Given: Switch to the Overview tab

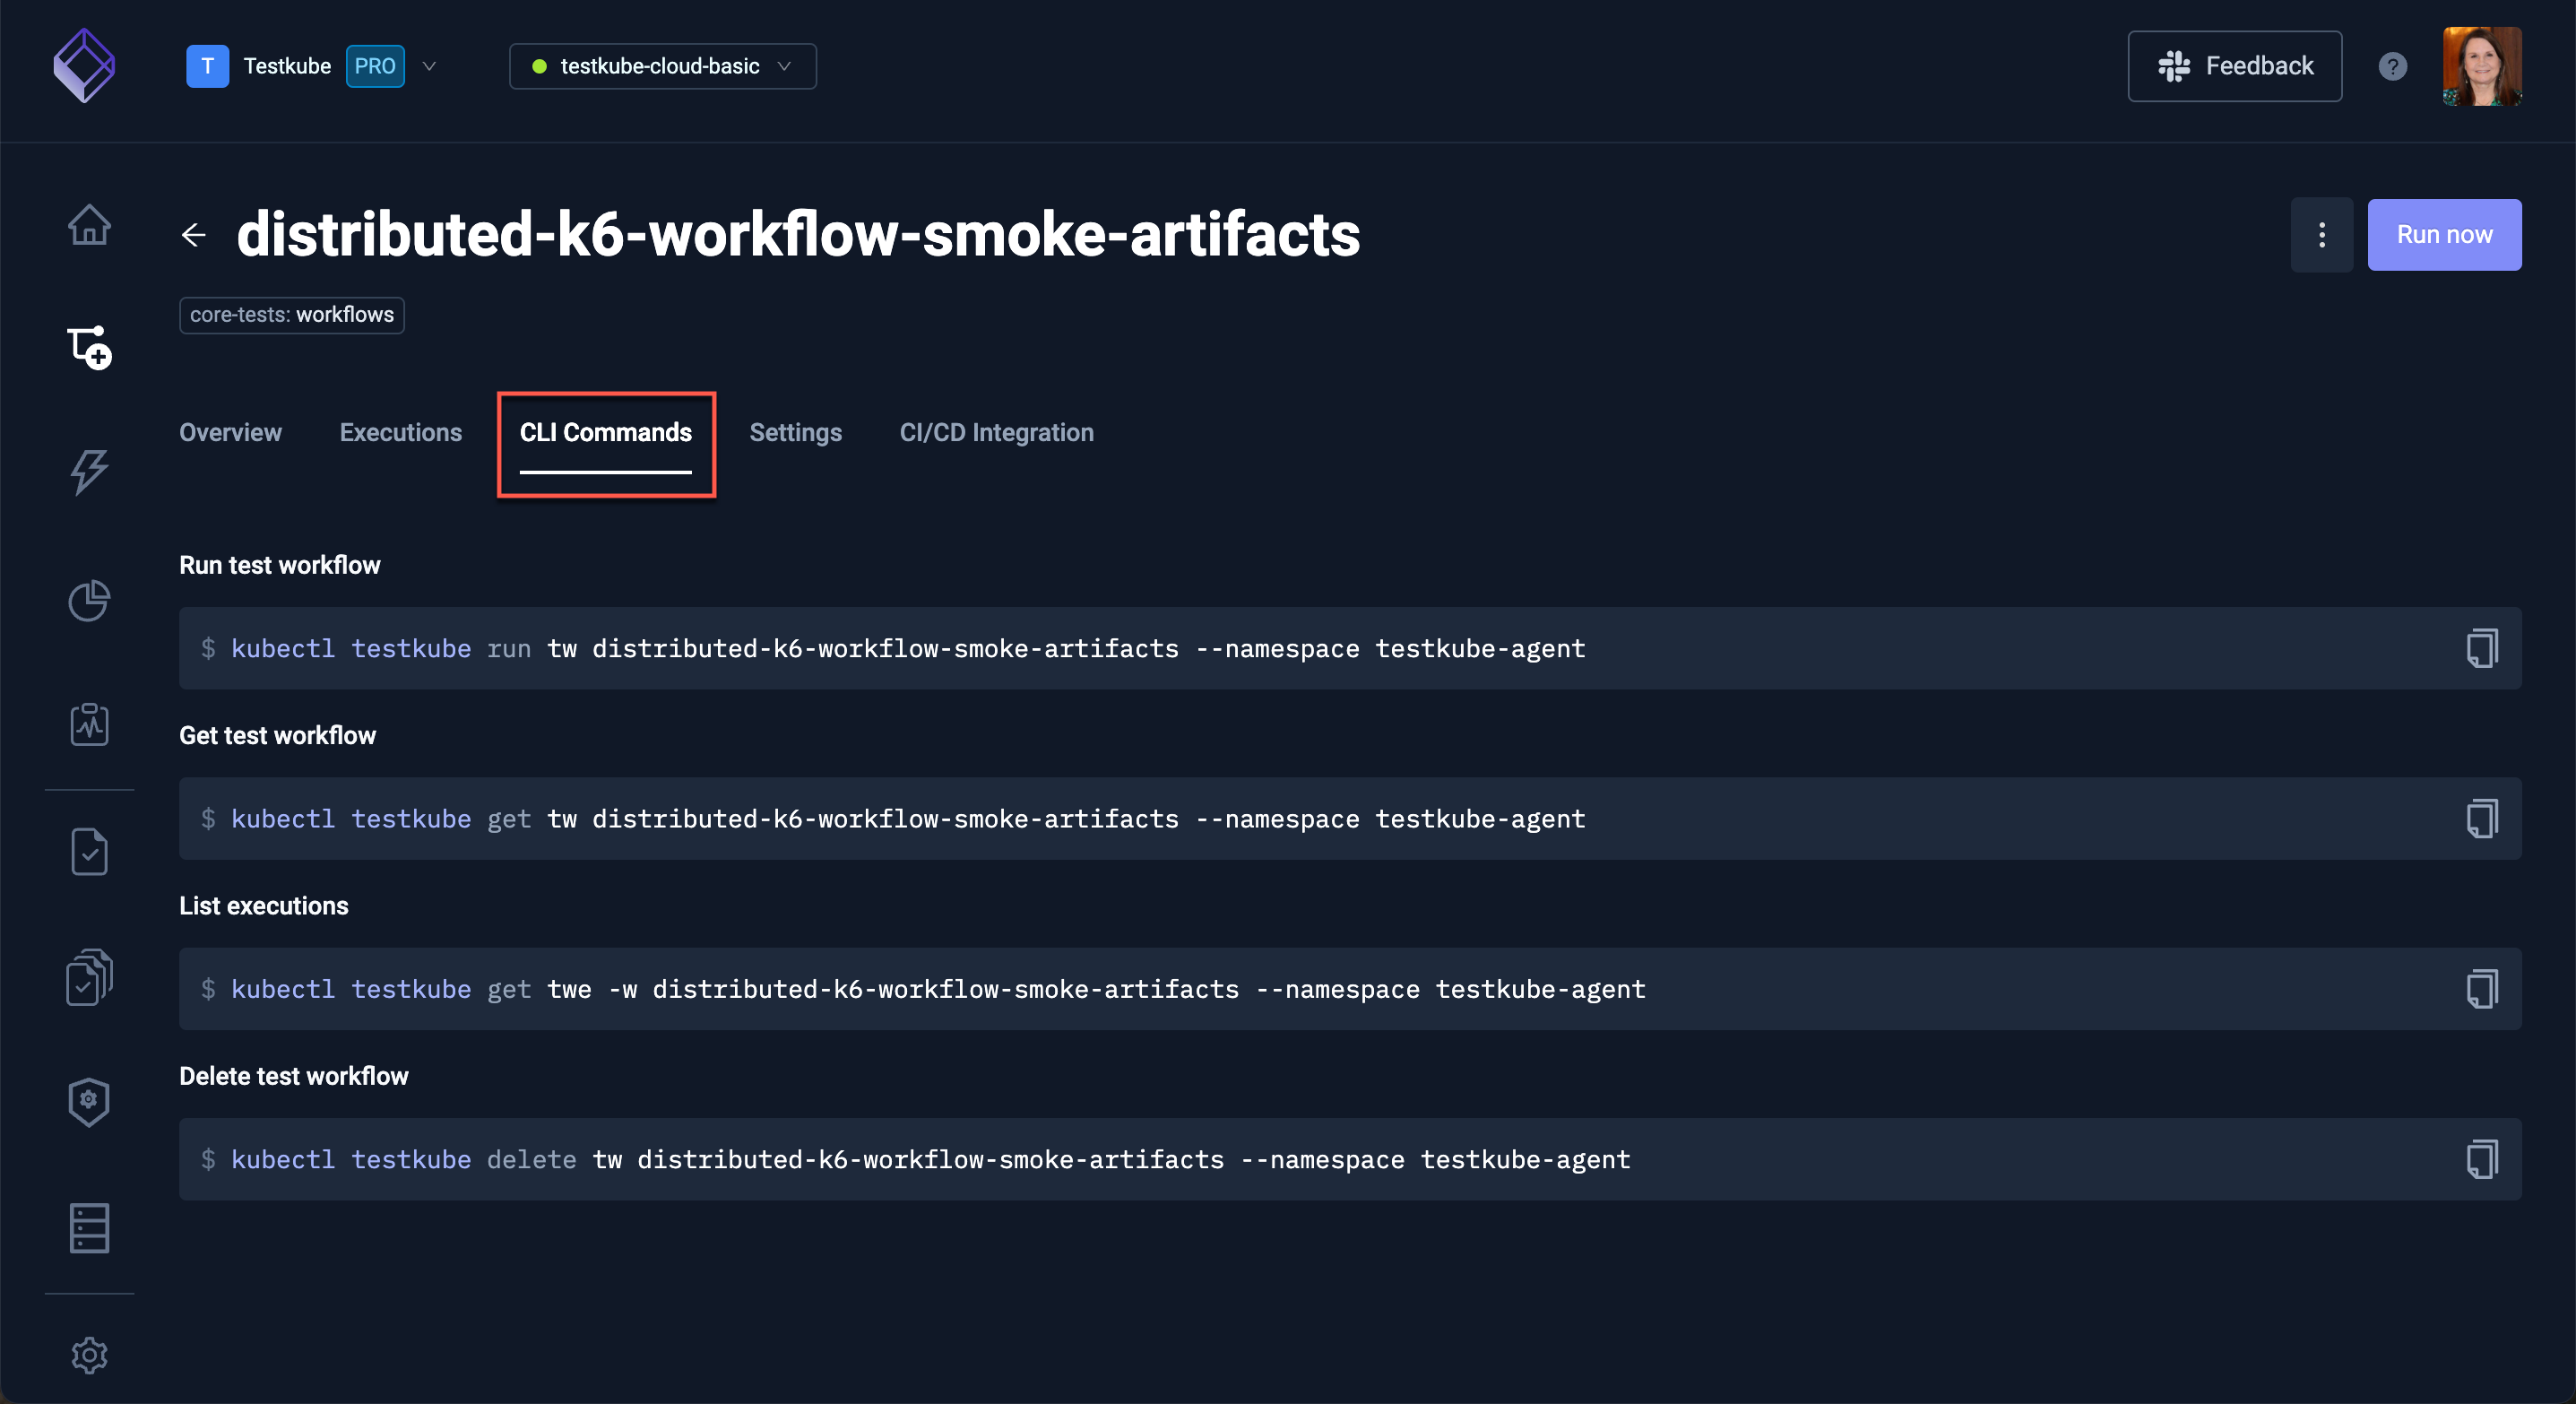Looking at the screenshot, I should [x=229, y=432].
